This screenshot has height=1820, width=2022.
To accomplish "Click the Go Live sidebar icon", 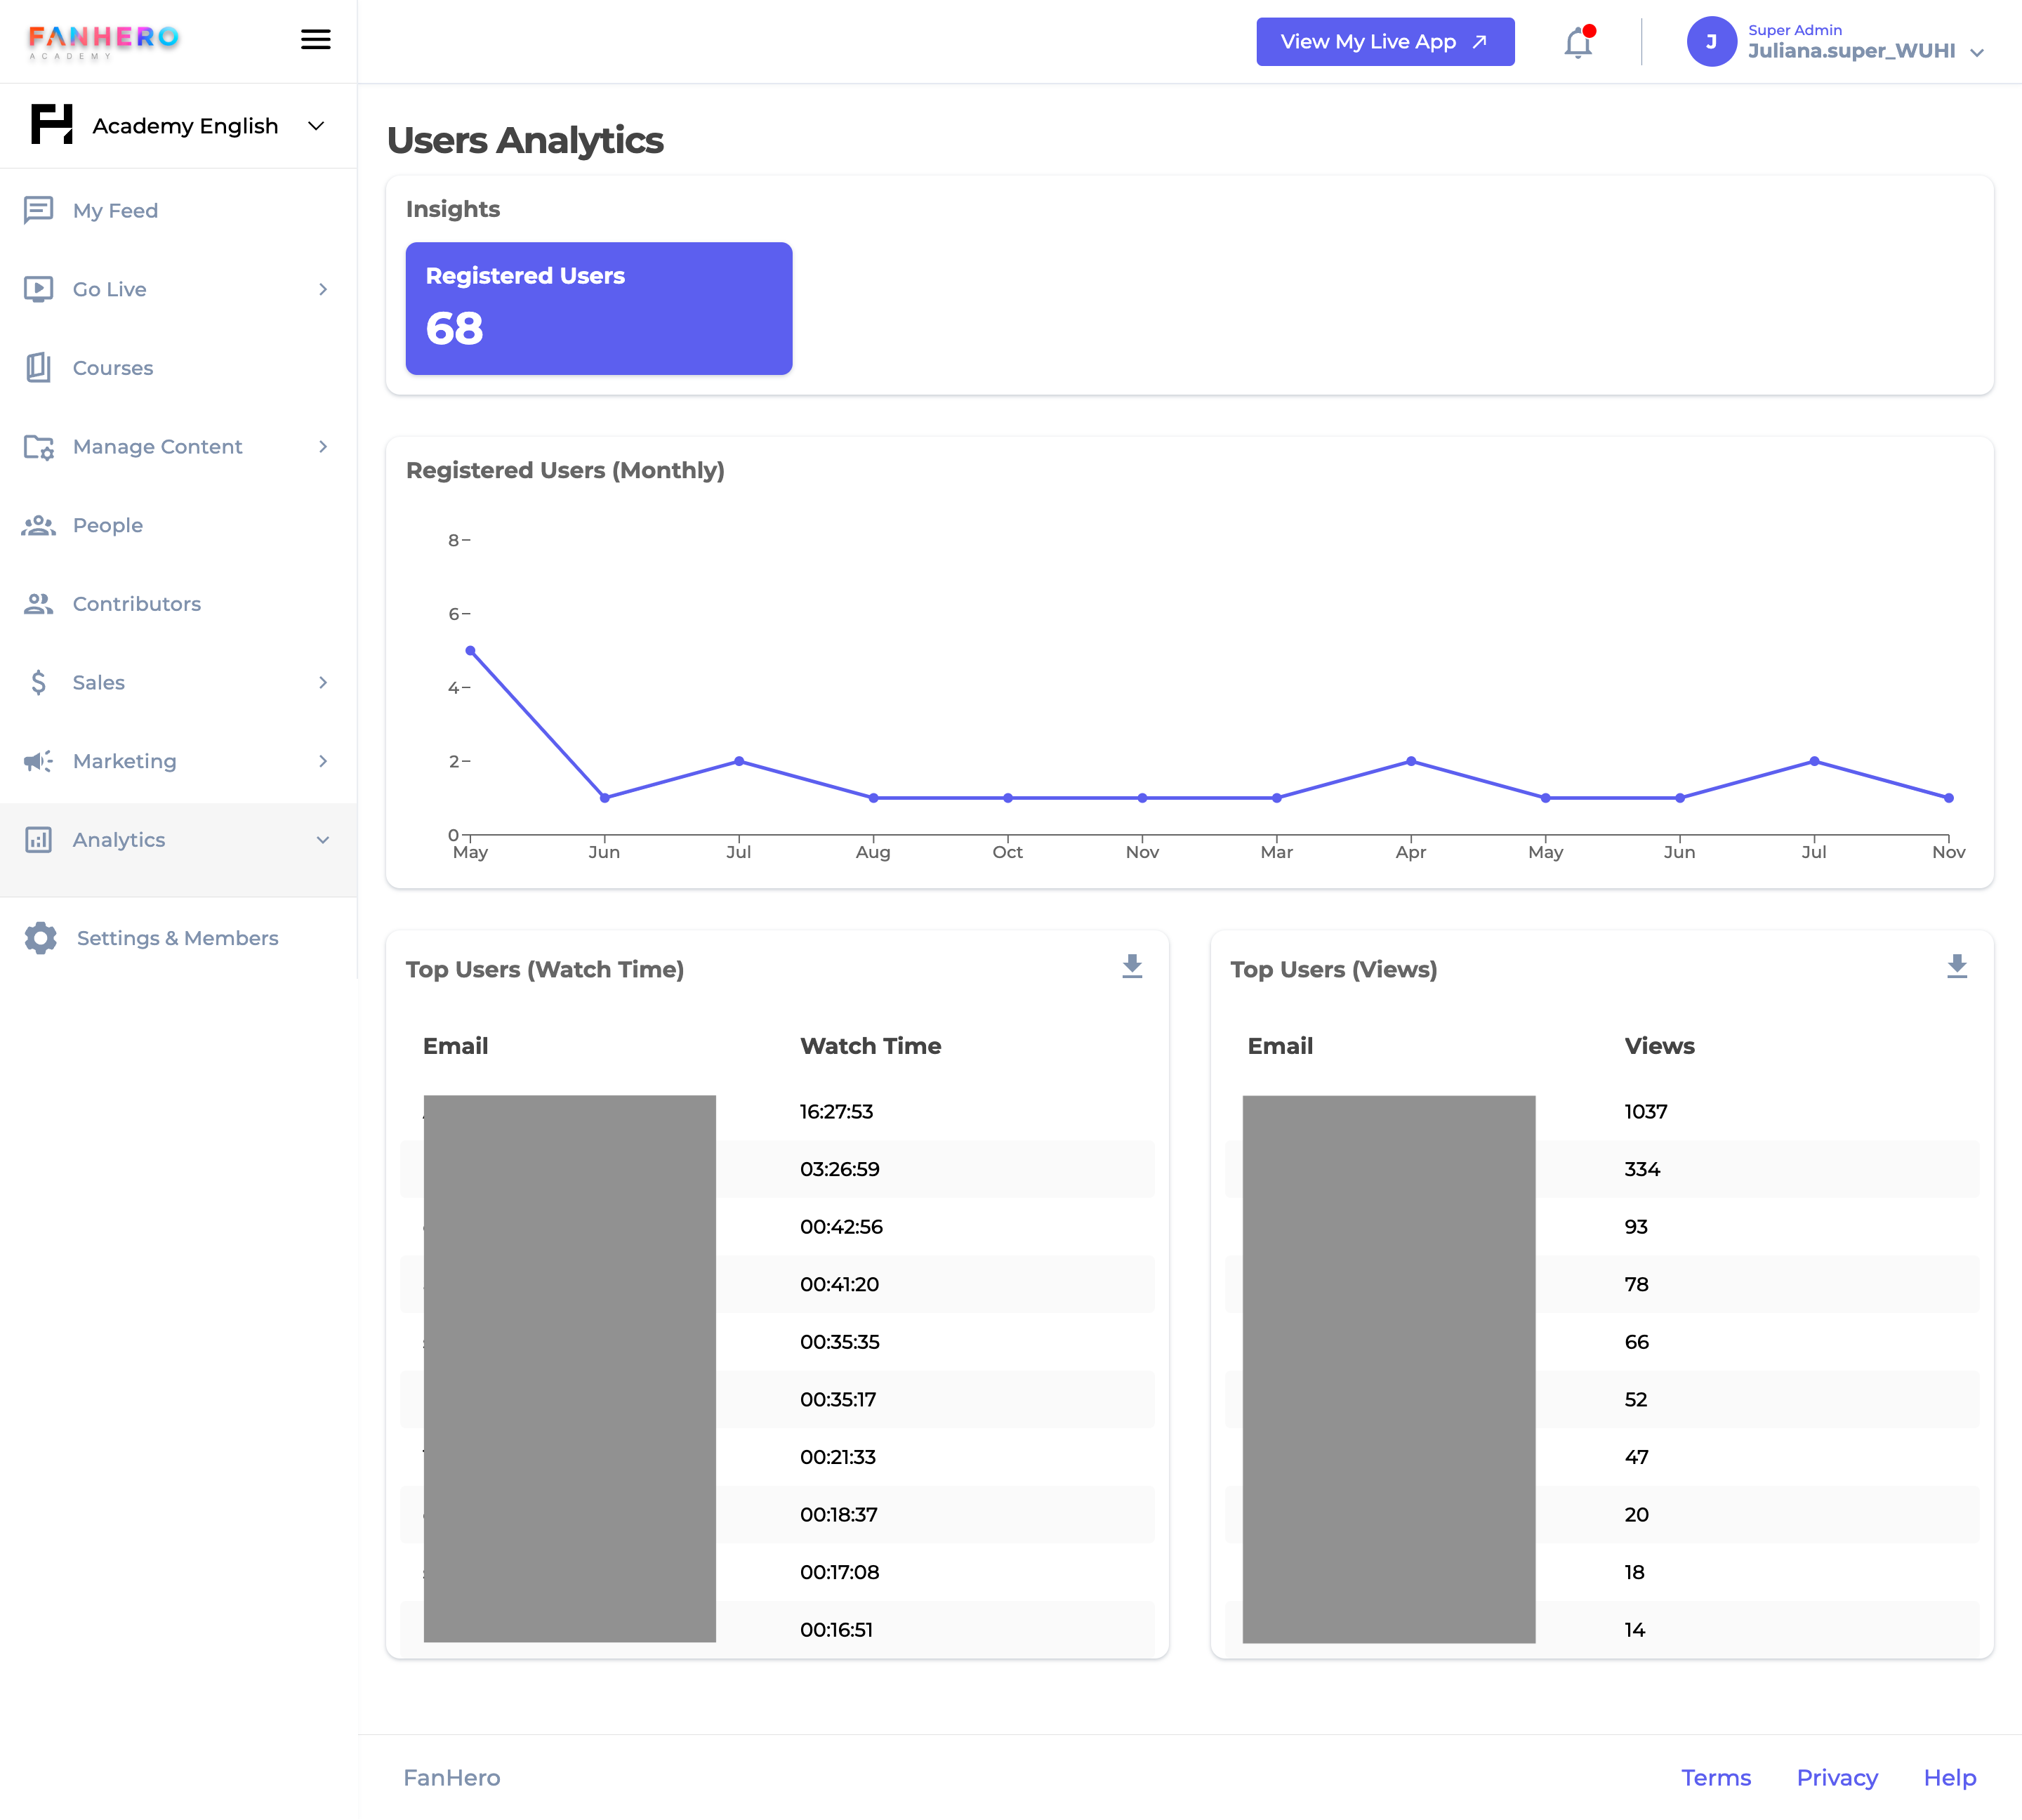I will tap(37, 288).
